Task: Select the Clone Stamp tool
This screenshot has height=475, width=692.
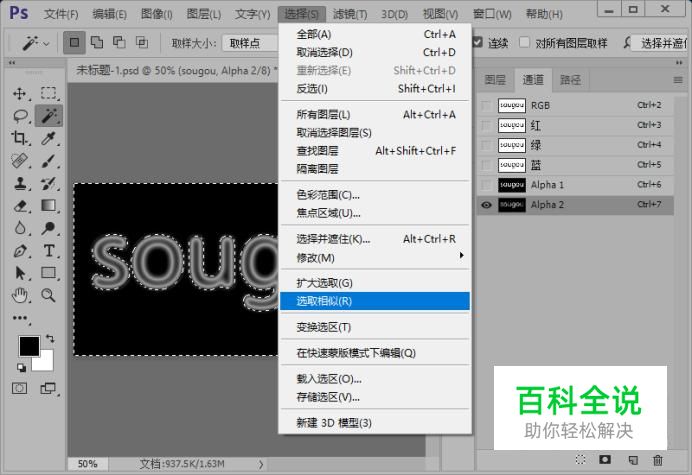Action: [x=19, y=183]
